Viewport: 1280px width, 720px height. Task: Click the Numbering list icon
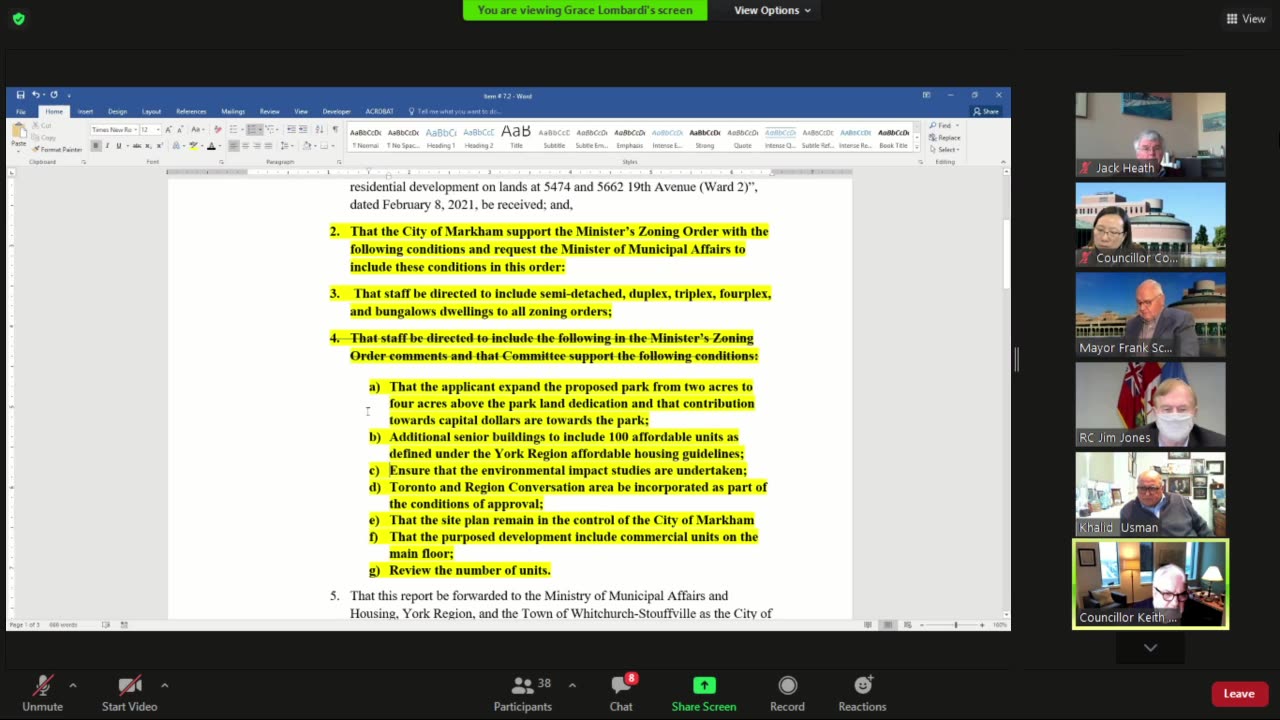pyautogui.click(x=251, y=130)
